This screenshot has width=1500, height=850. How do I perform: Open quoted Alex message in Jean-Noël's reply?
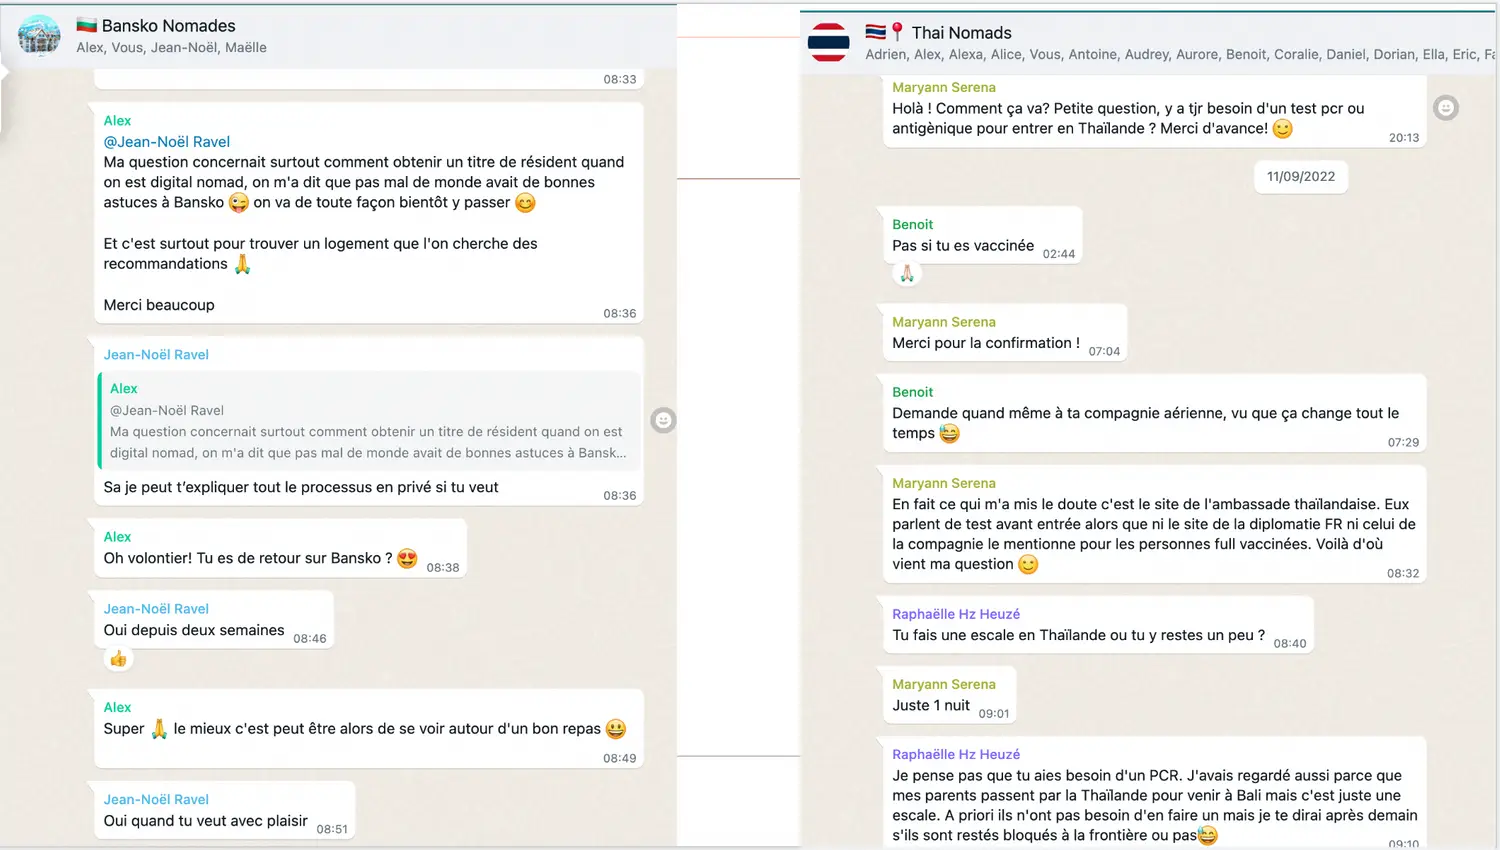click(370, 420)
